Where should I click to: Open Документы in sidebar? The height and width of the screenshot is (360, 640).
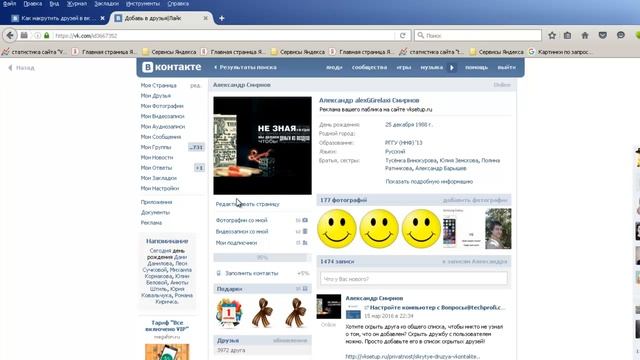(x=155, y=212)
